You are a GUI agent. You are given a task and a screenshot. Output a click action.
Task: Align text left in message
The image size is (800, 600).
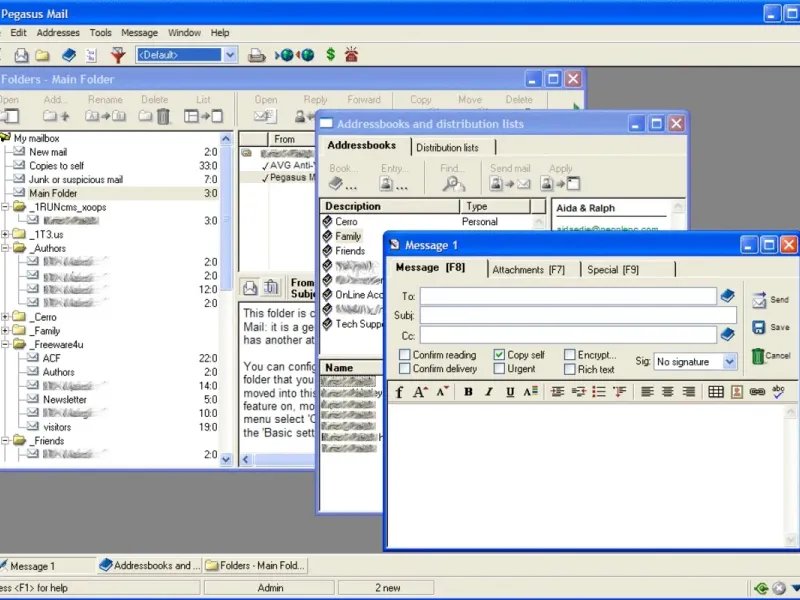click(647, 392)
